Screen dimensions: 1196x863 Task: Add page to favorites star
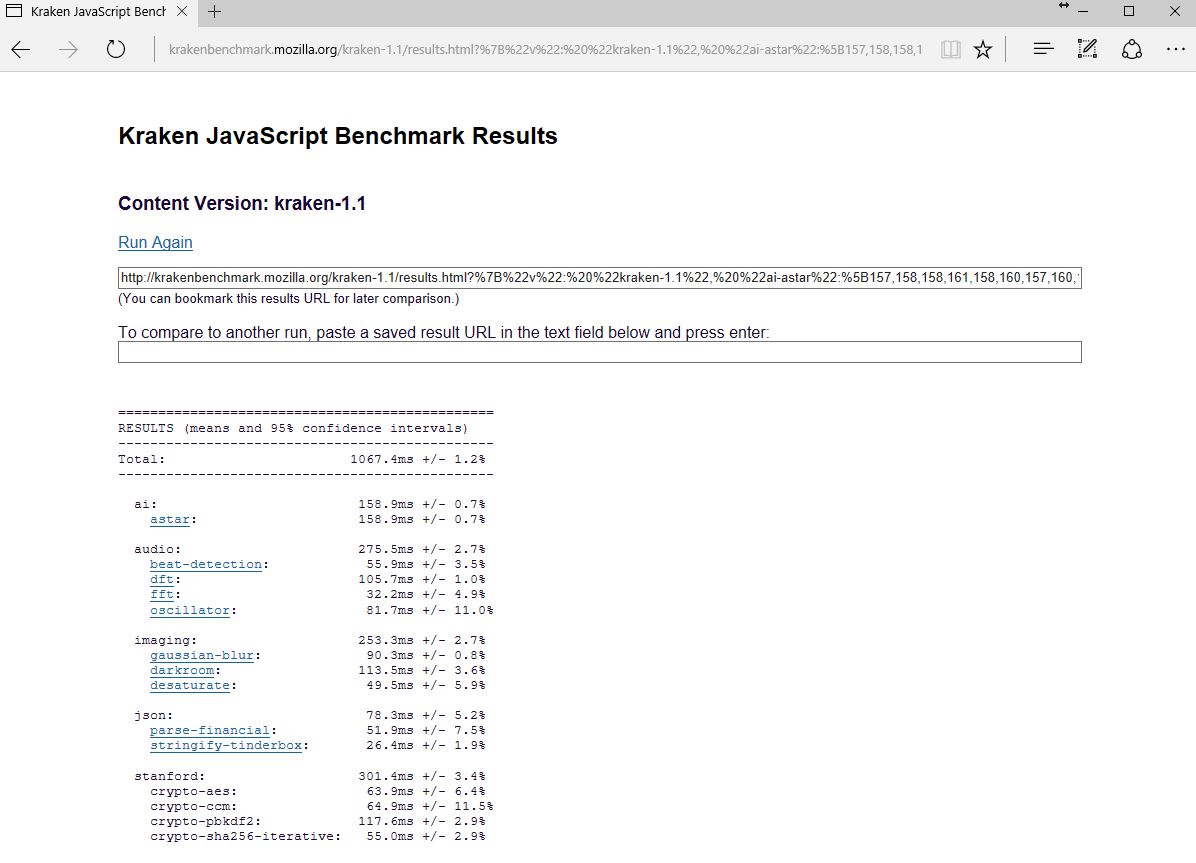click(x=983, y=50)
